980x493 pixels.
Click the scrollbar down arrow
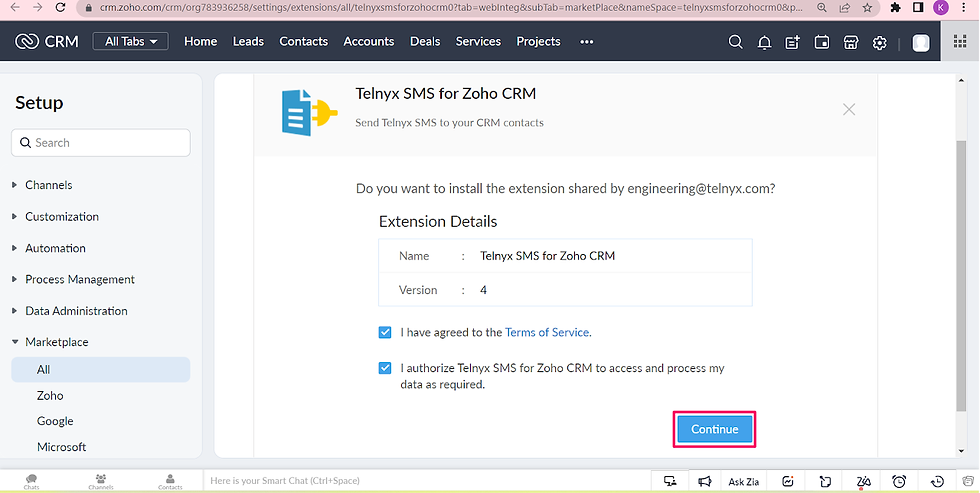[961, 451]
